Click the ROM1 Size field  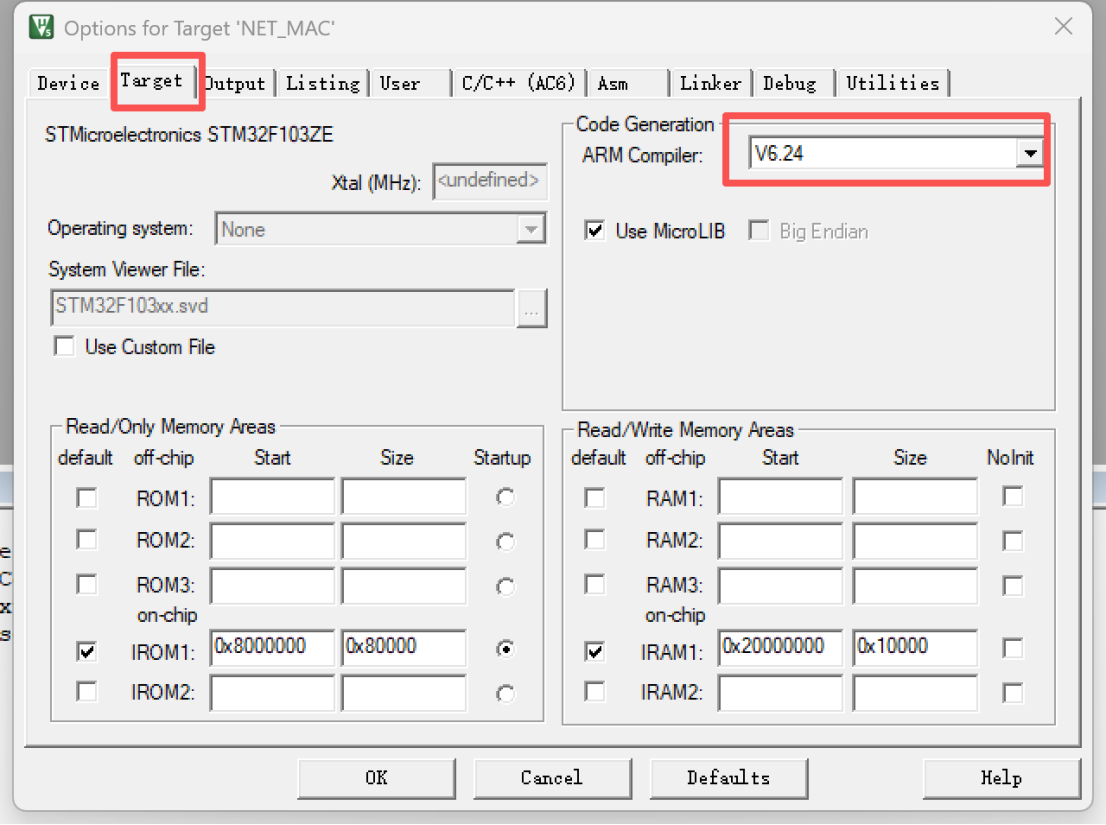coord(403,496)
